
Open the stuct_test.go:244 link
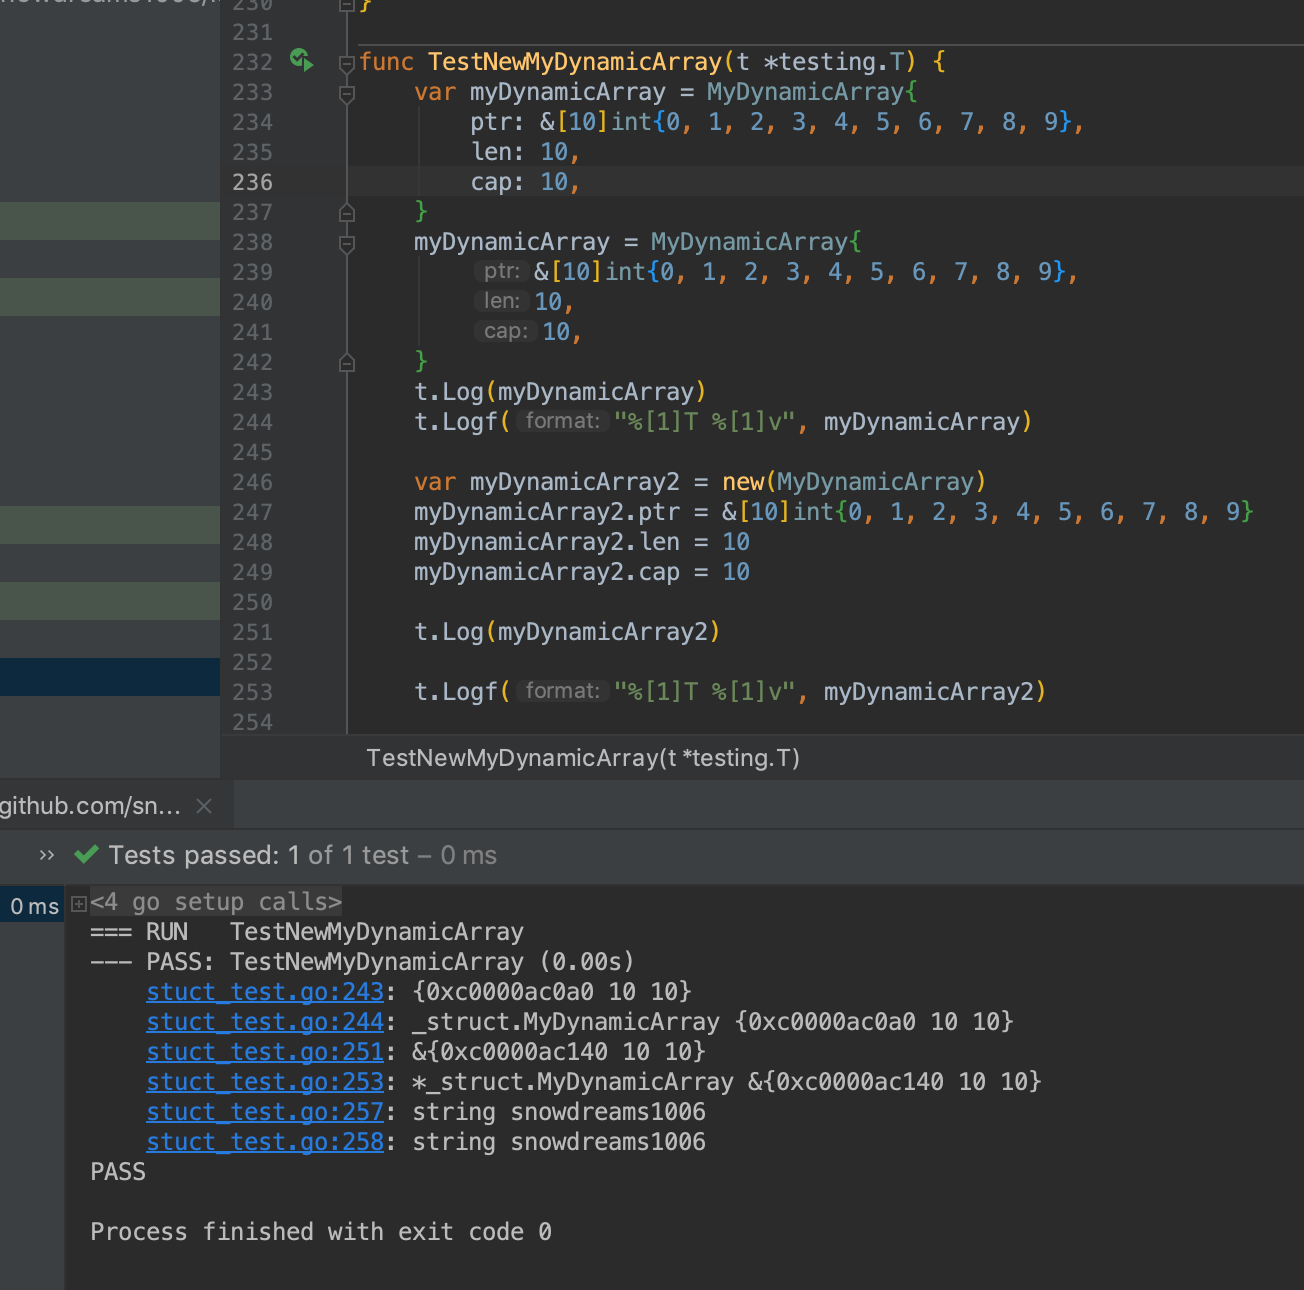[264, 1021]
